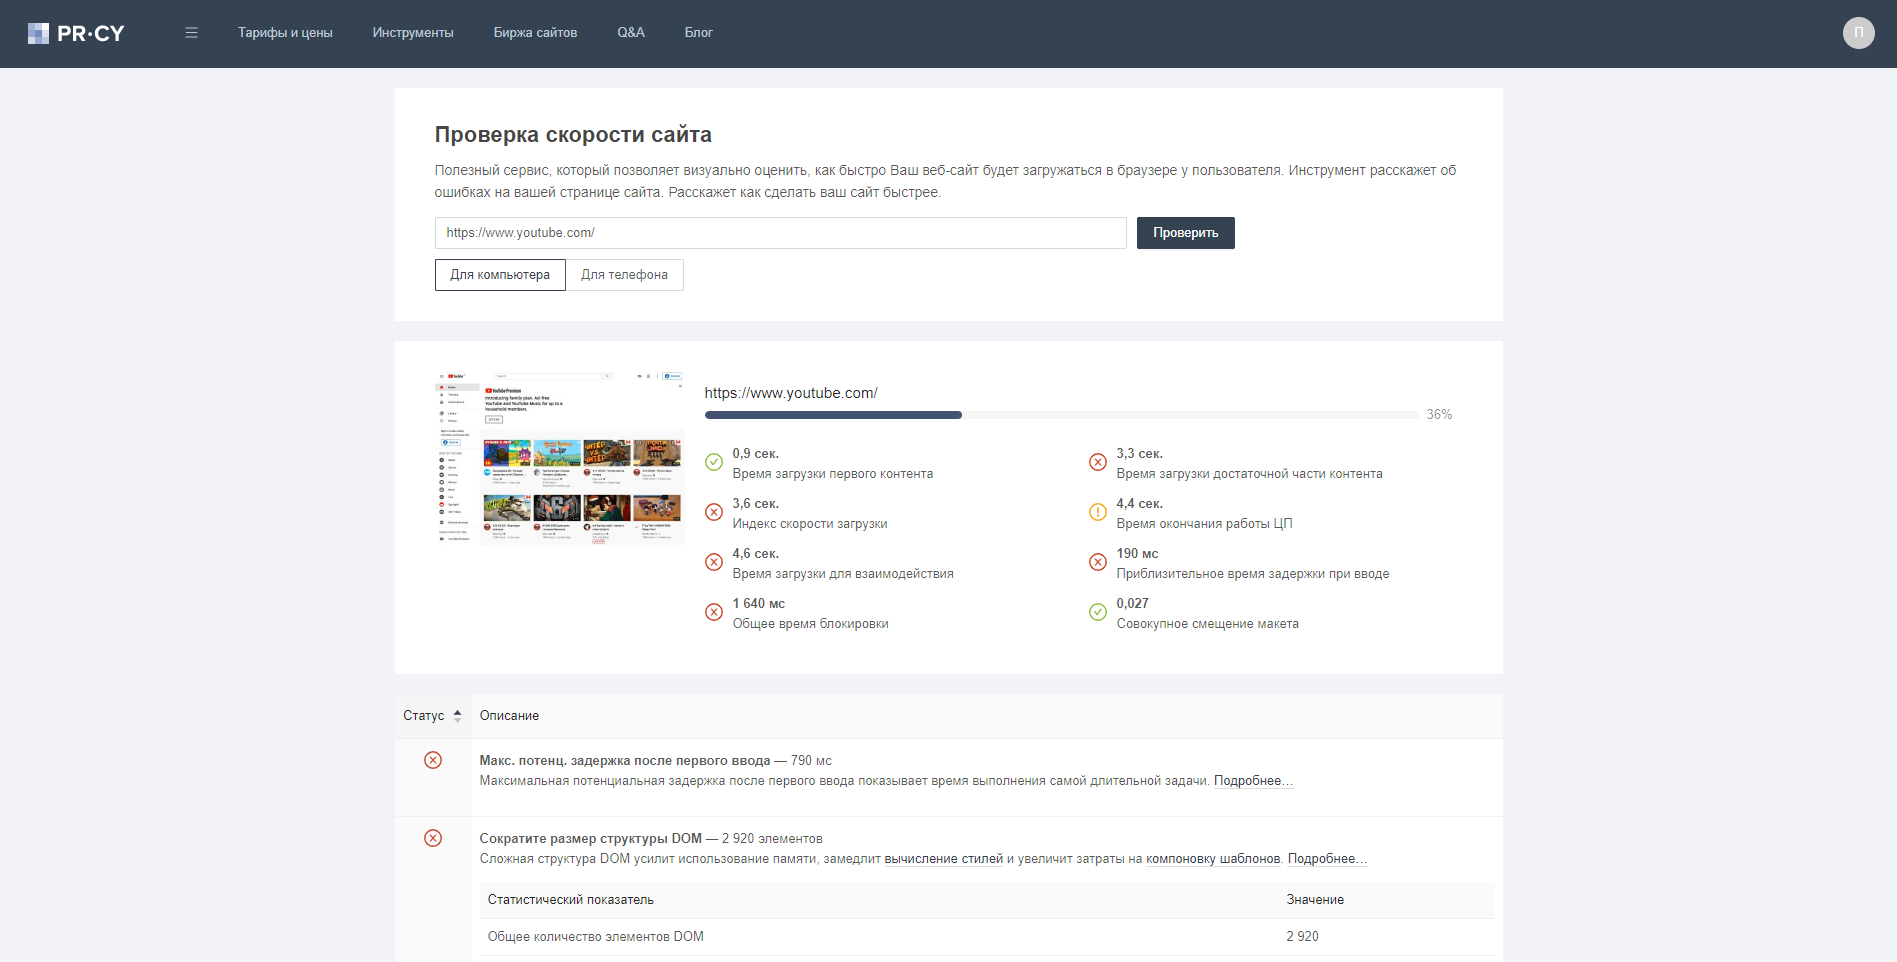Click the red cross icon beside 4,6 сек.
This screenshot has width=1897, height=962.
click(x=714, y=562)
